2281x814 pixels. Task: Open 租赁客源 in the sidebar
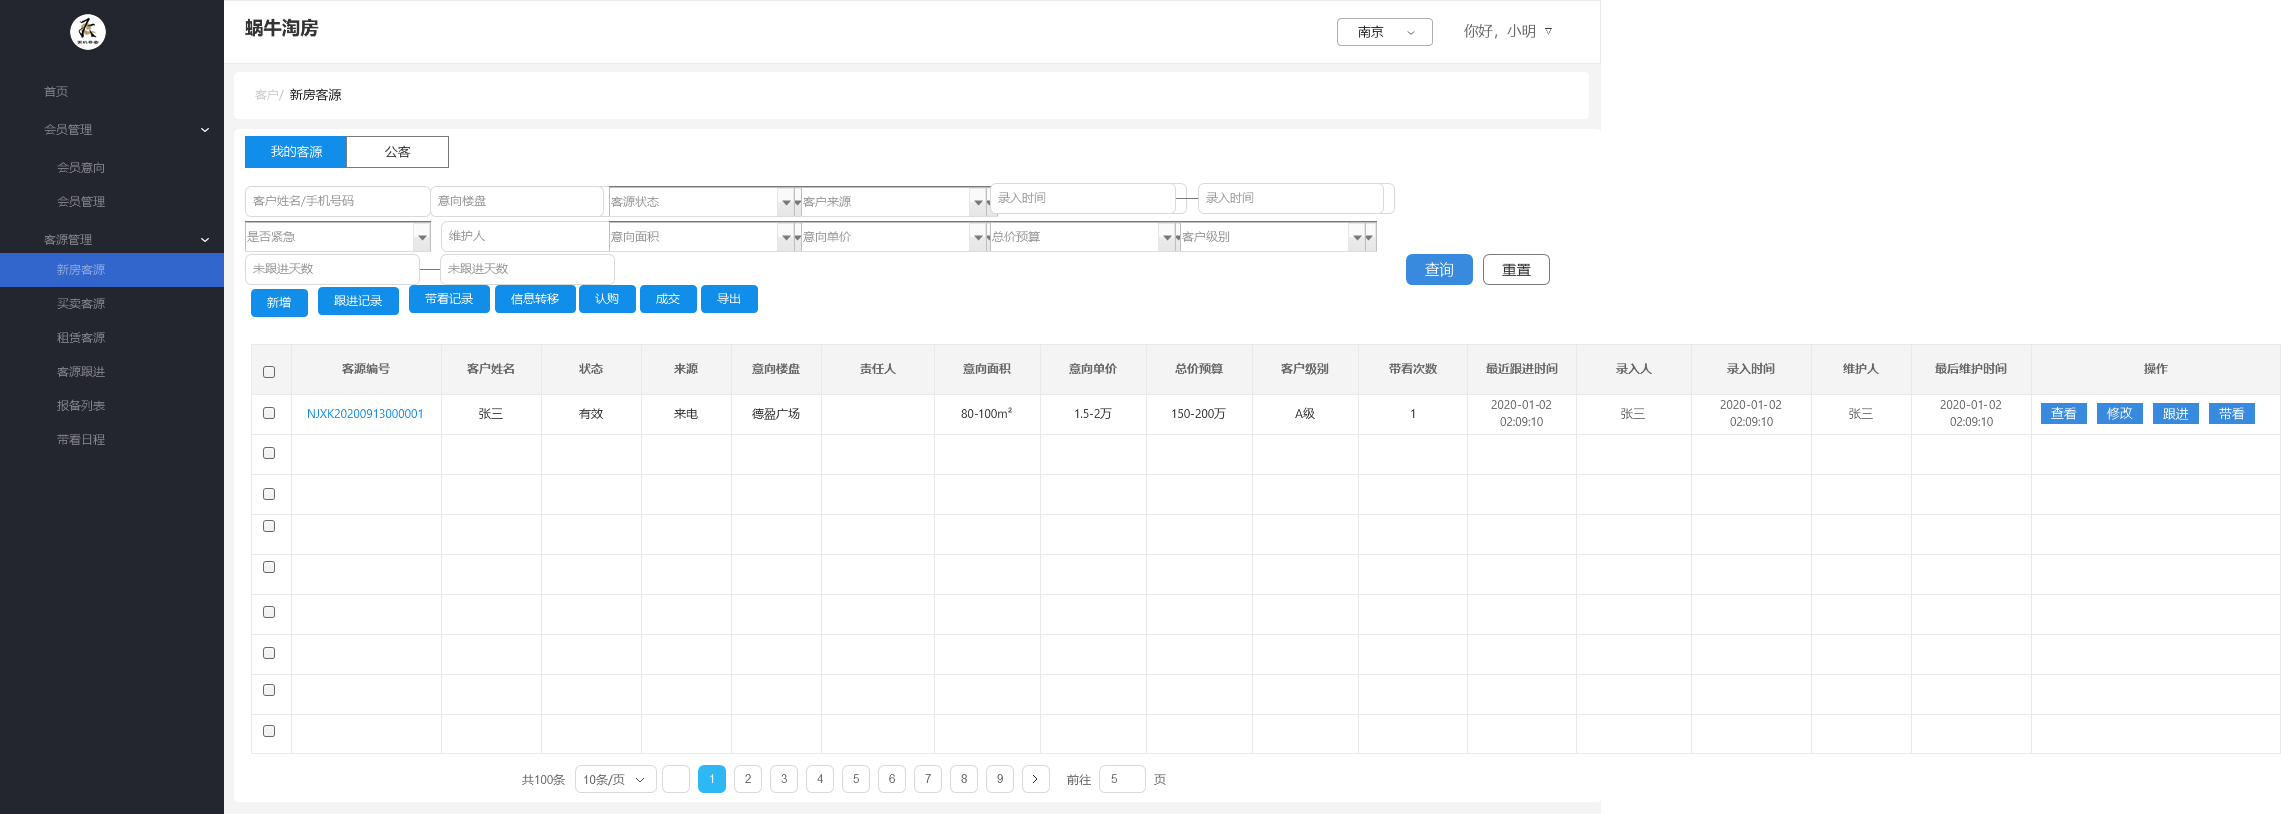click(81, 338)
